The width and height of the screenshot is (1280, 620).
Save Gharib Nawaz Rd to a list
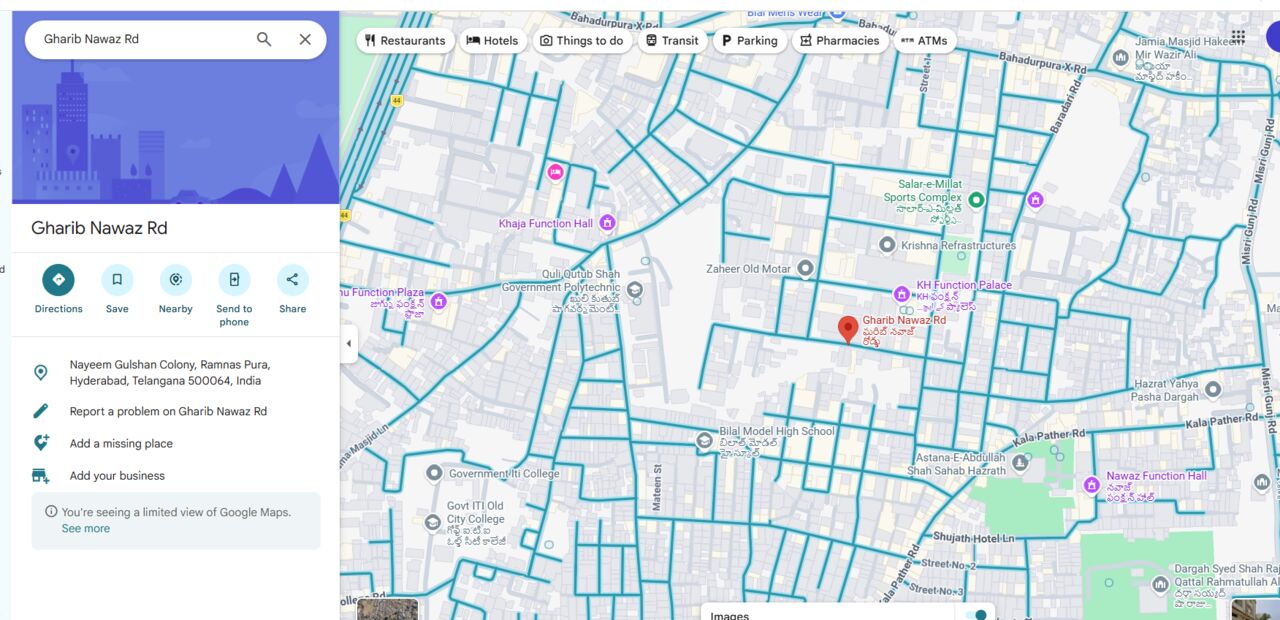[117, 280]
